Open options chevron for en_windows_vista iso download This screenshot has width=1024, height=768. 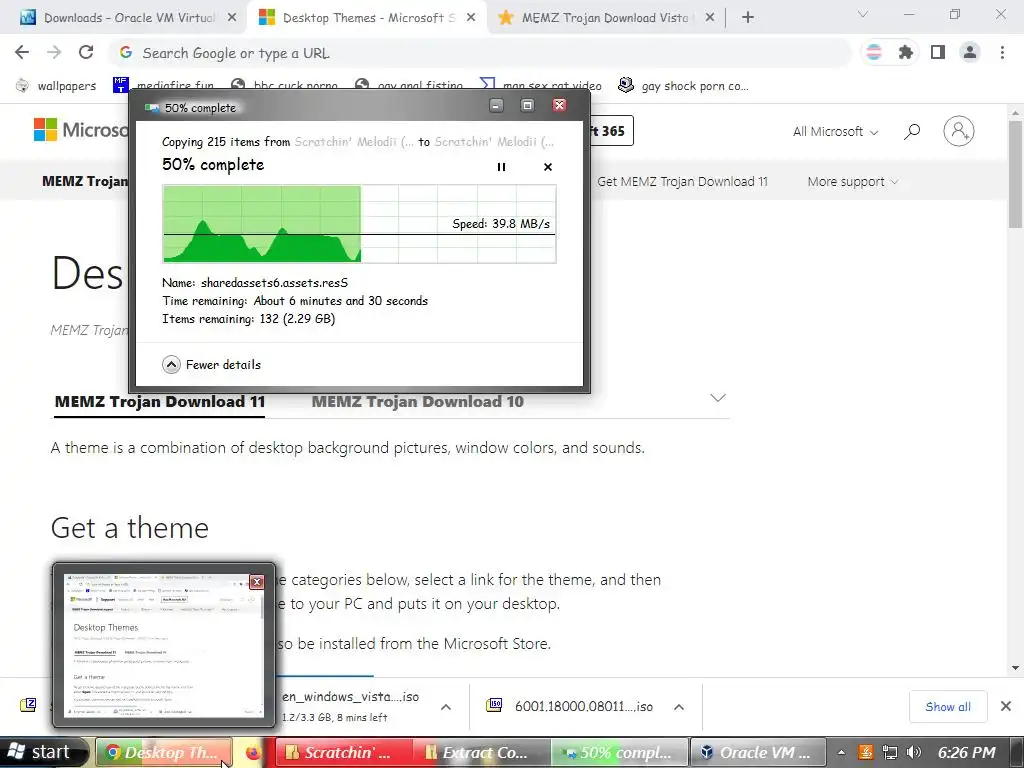(x=446, y=707)
